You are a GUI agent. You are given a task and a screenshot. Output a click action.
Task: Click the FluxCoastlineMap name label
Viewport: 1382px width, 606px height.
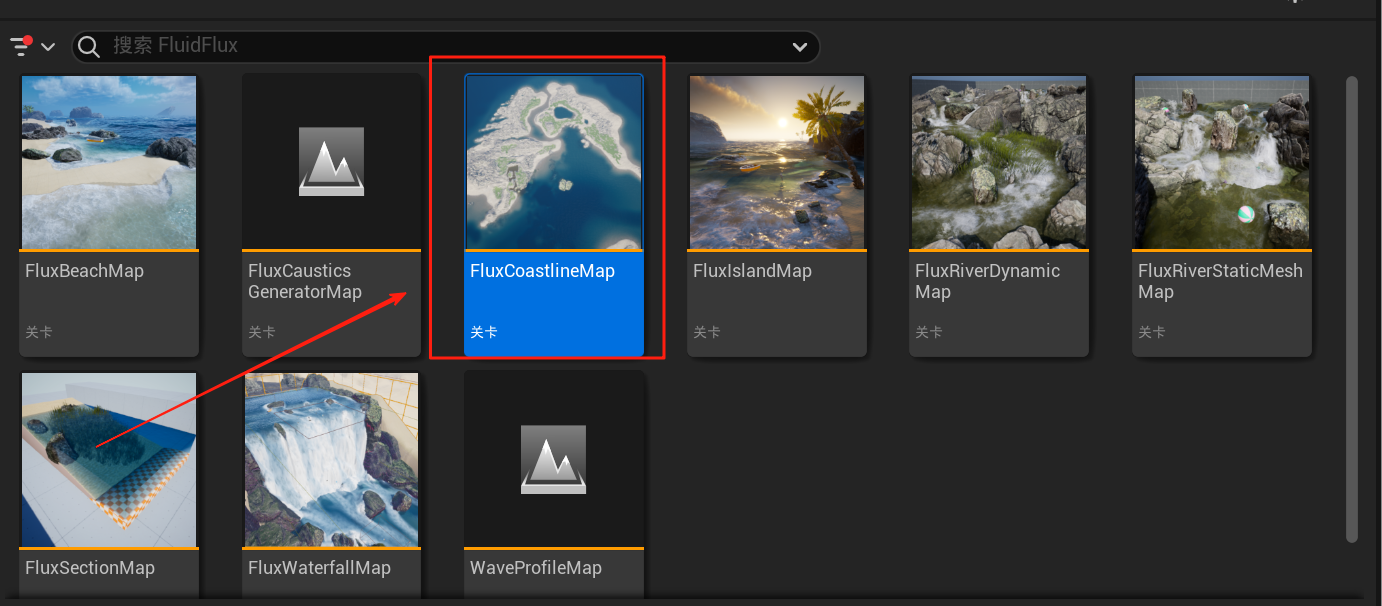(542, 271)
